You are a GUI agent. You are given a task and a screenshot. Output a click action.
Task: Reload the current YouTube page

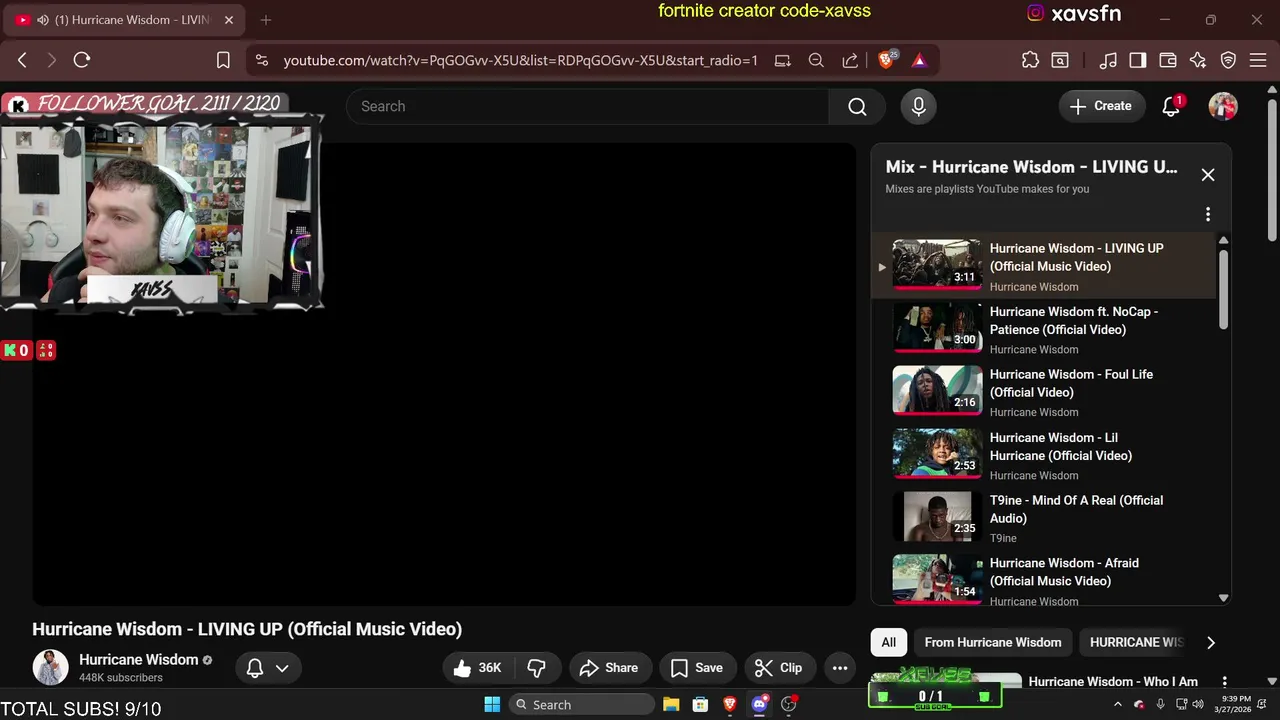coord(82,60)
